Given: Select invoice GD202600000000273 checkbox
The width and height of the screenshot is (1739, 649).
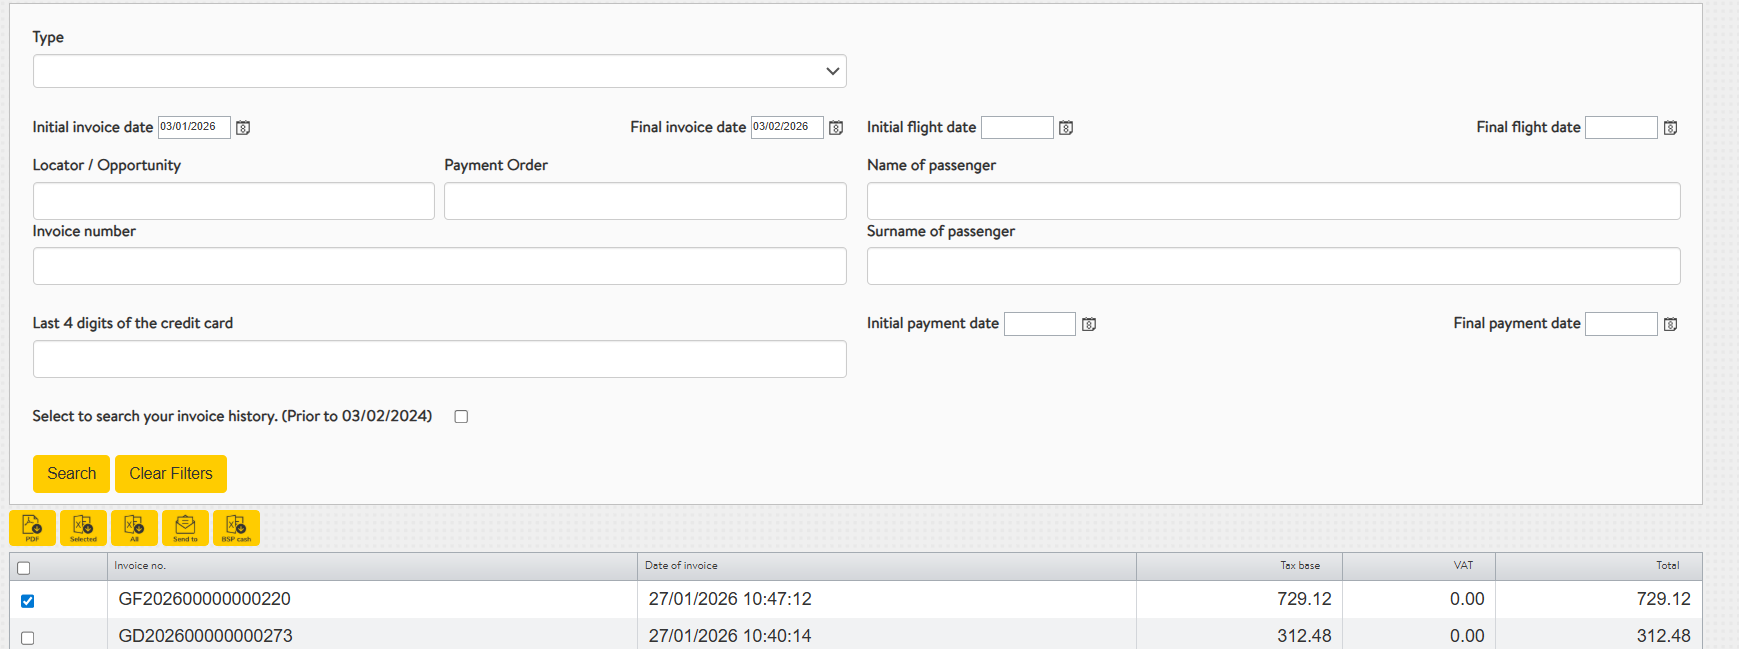Looking at the screenshot, I should tap(28, 638).
